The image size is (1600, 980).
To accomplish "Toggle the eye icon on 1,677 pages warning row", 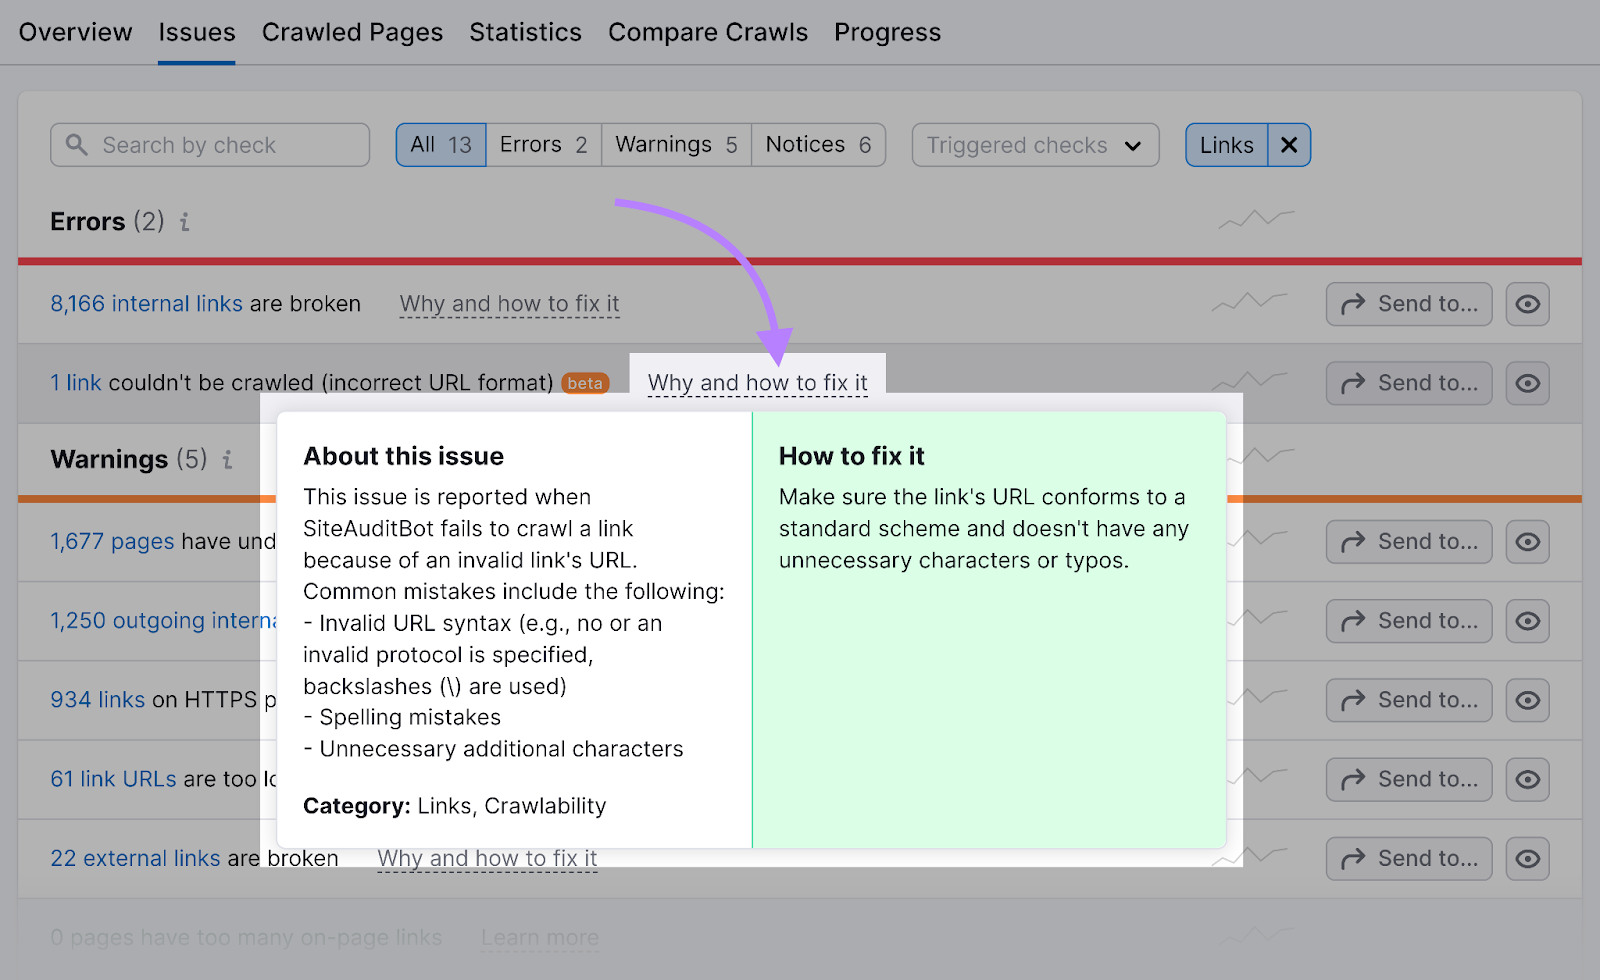I will click(x=1527, y=541).
